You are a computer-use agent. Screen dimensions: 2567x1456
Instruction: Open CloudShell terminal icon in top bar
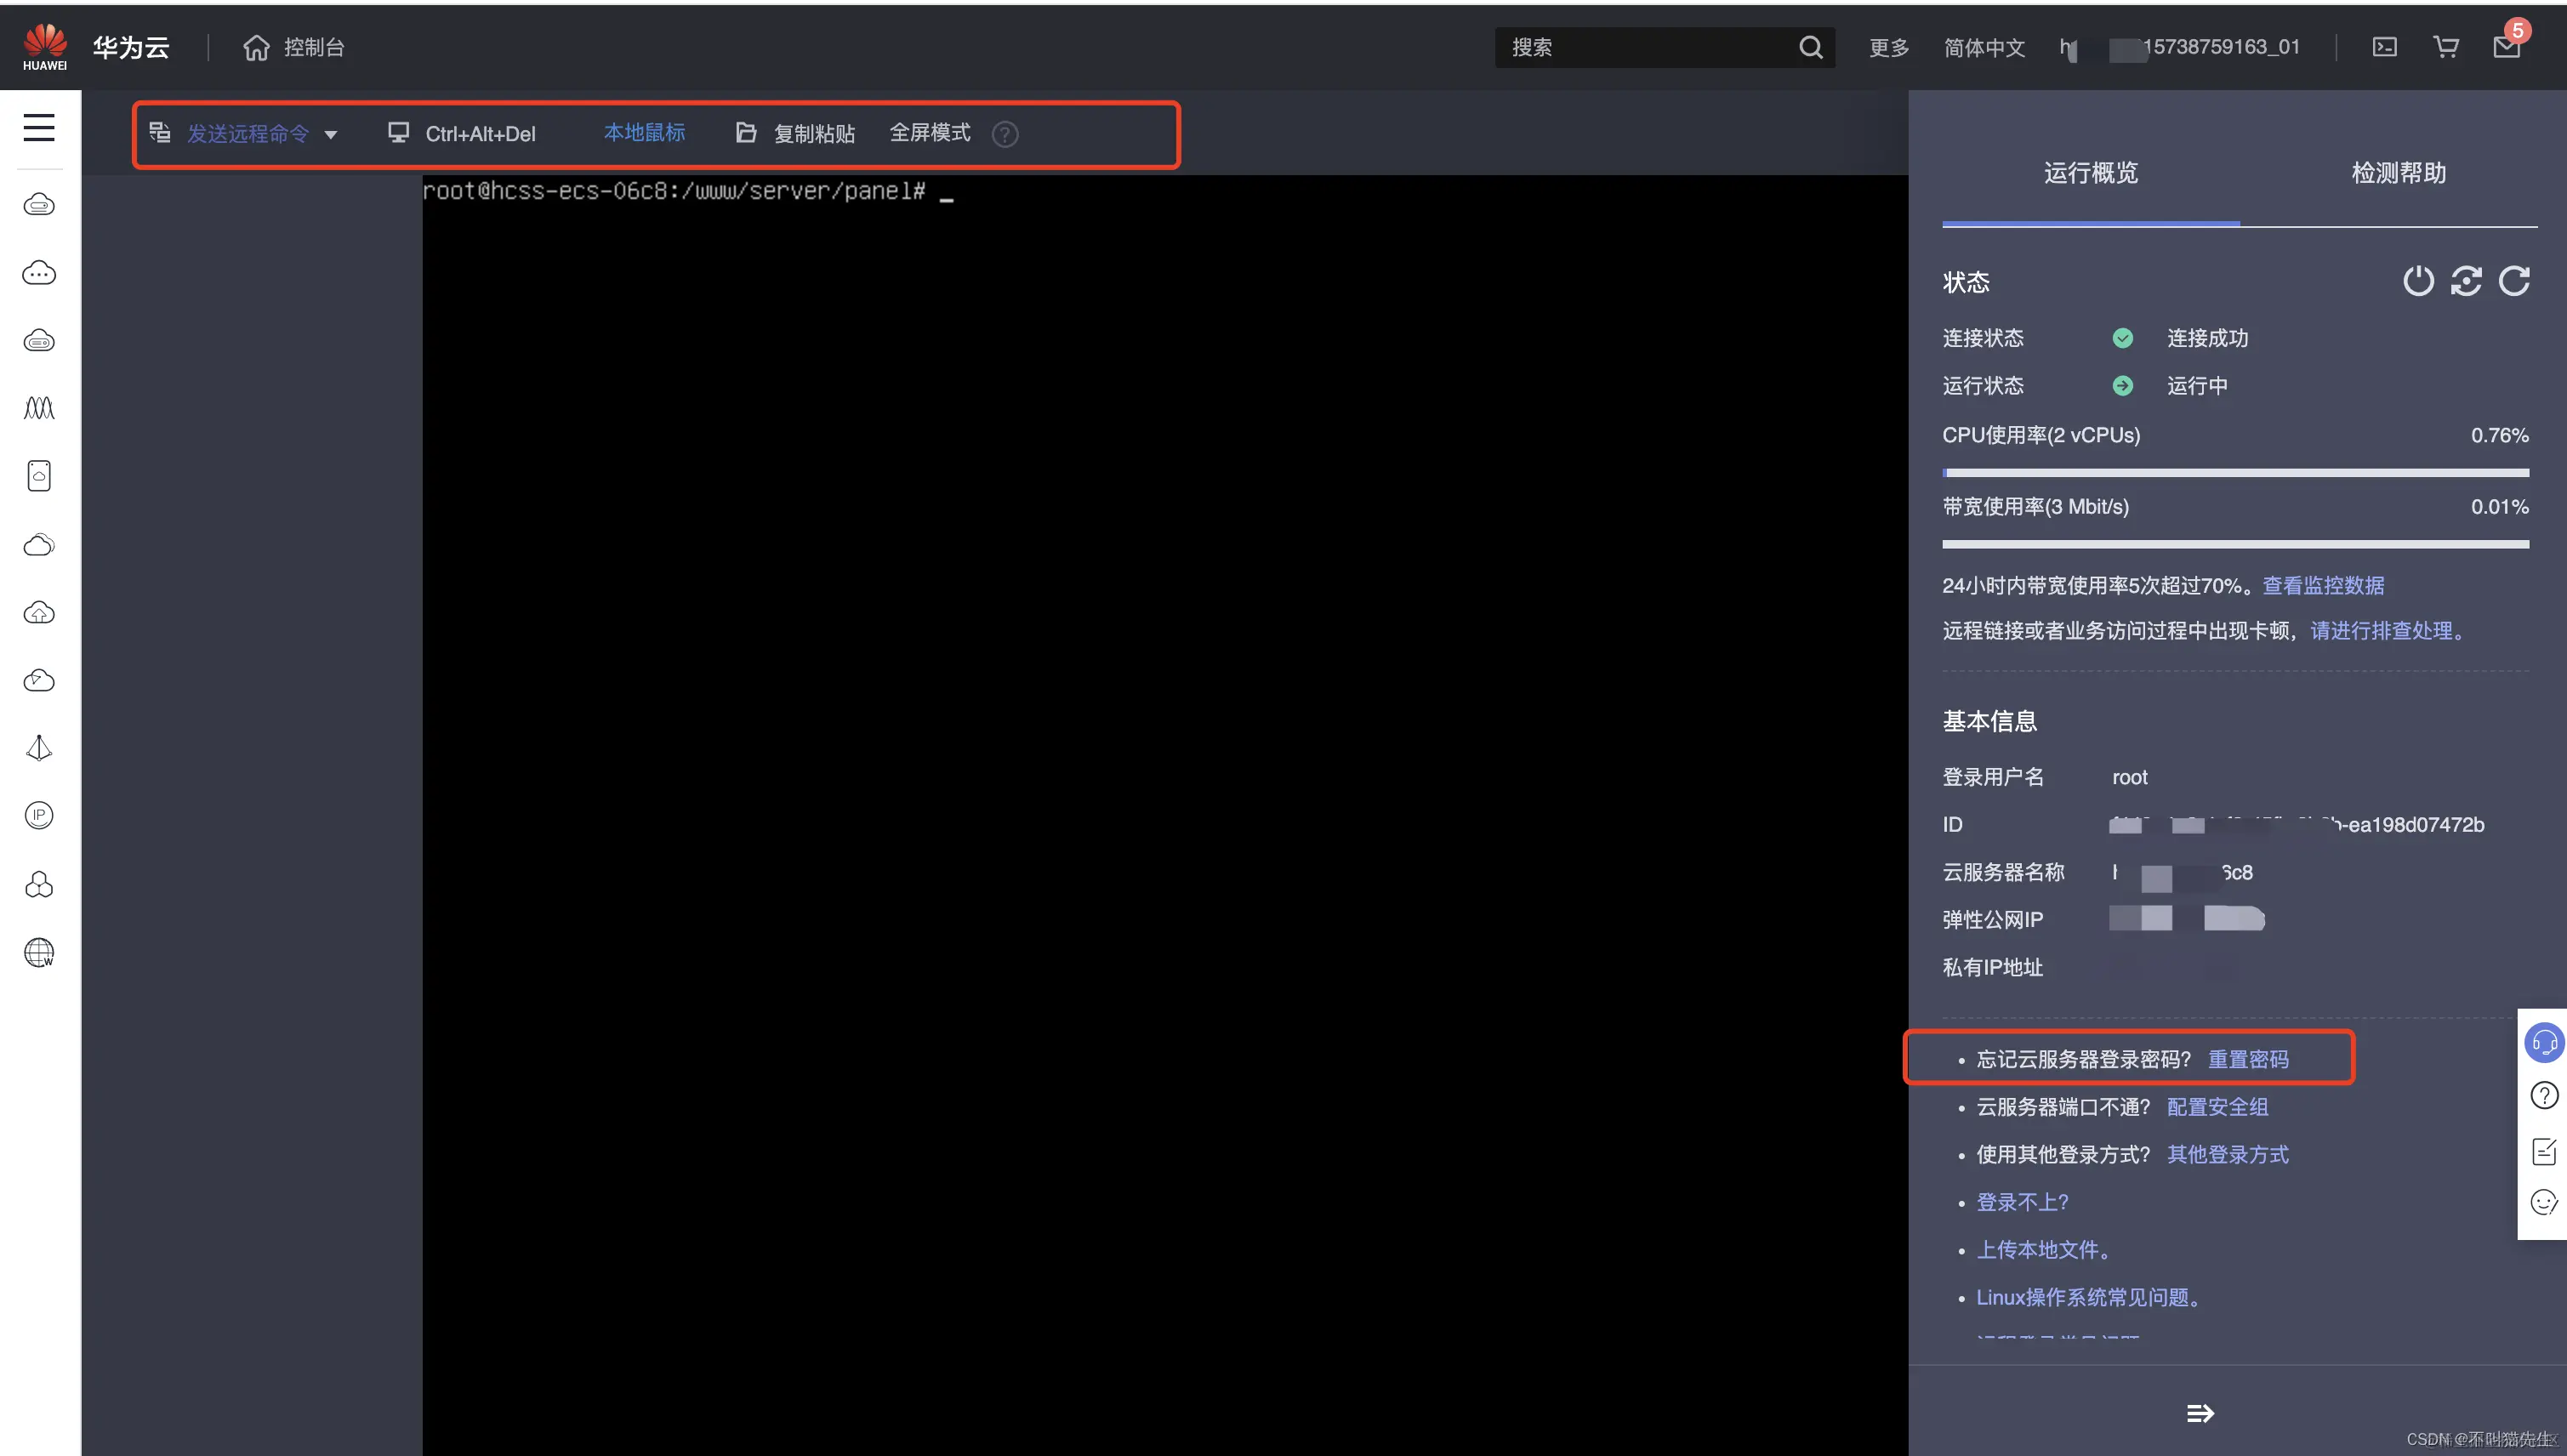pyautogui.click(x=2384, y=47)
